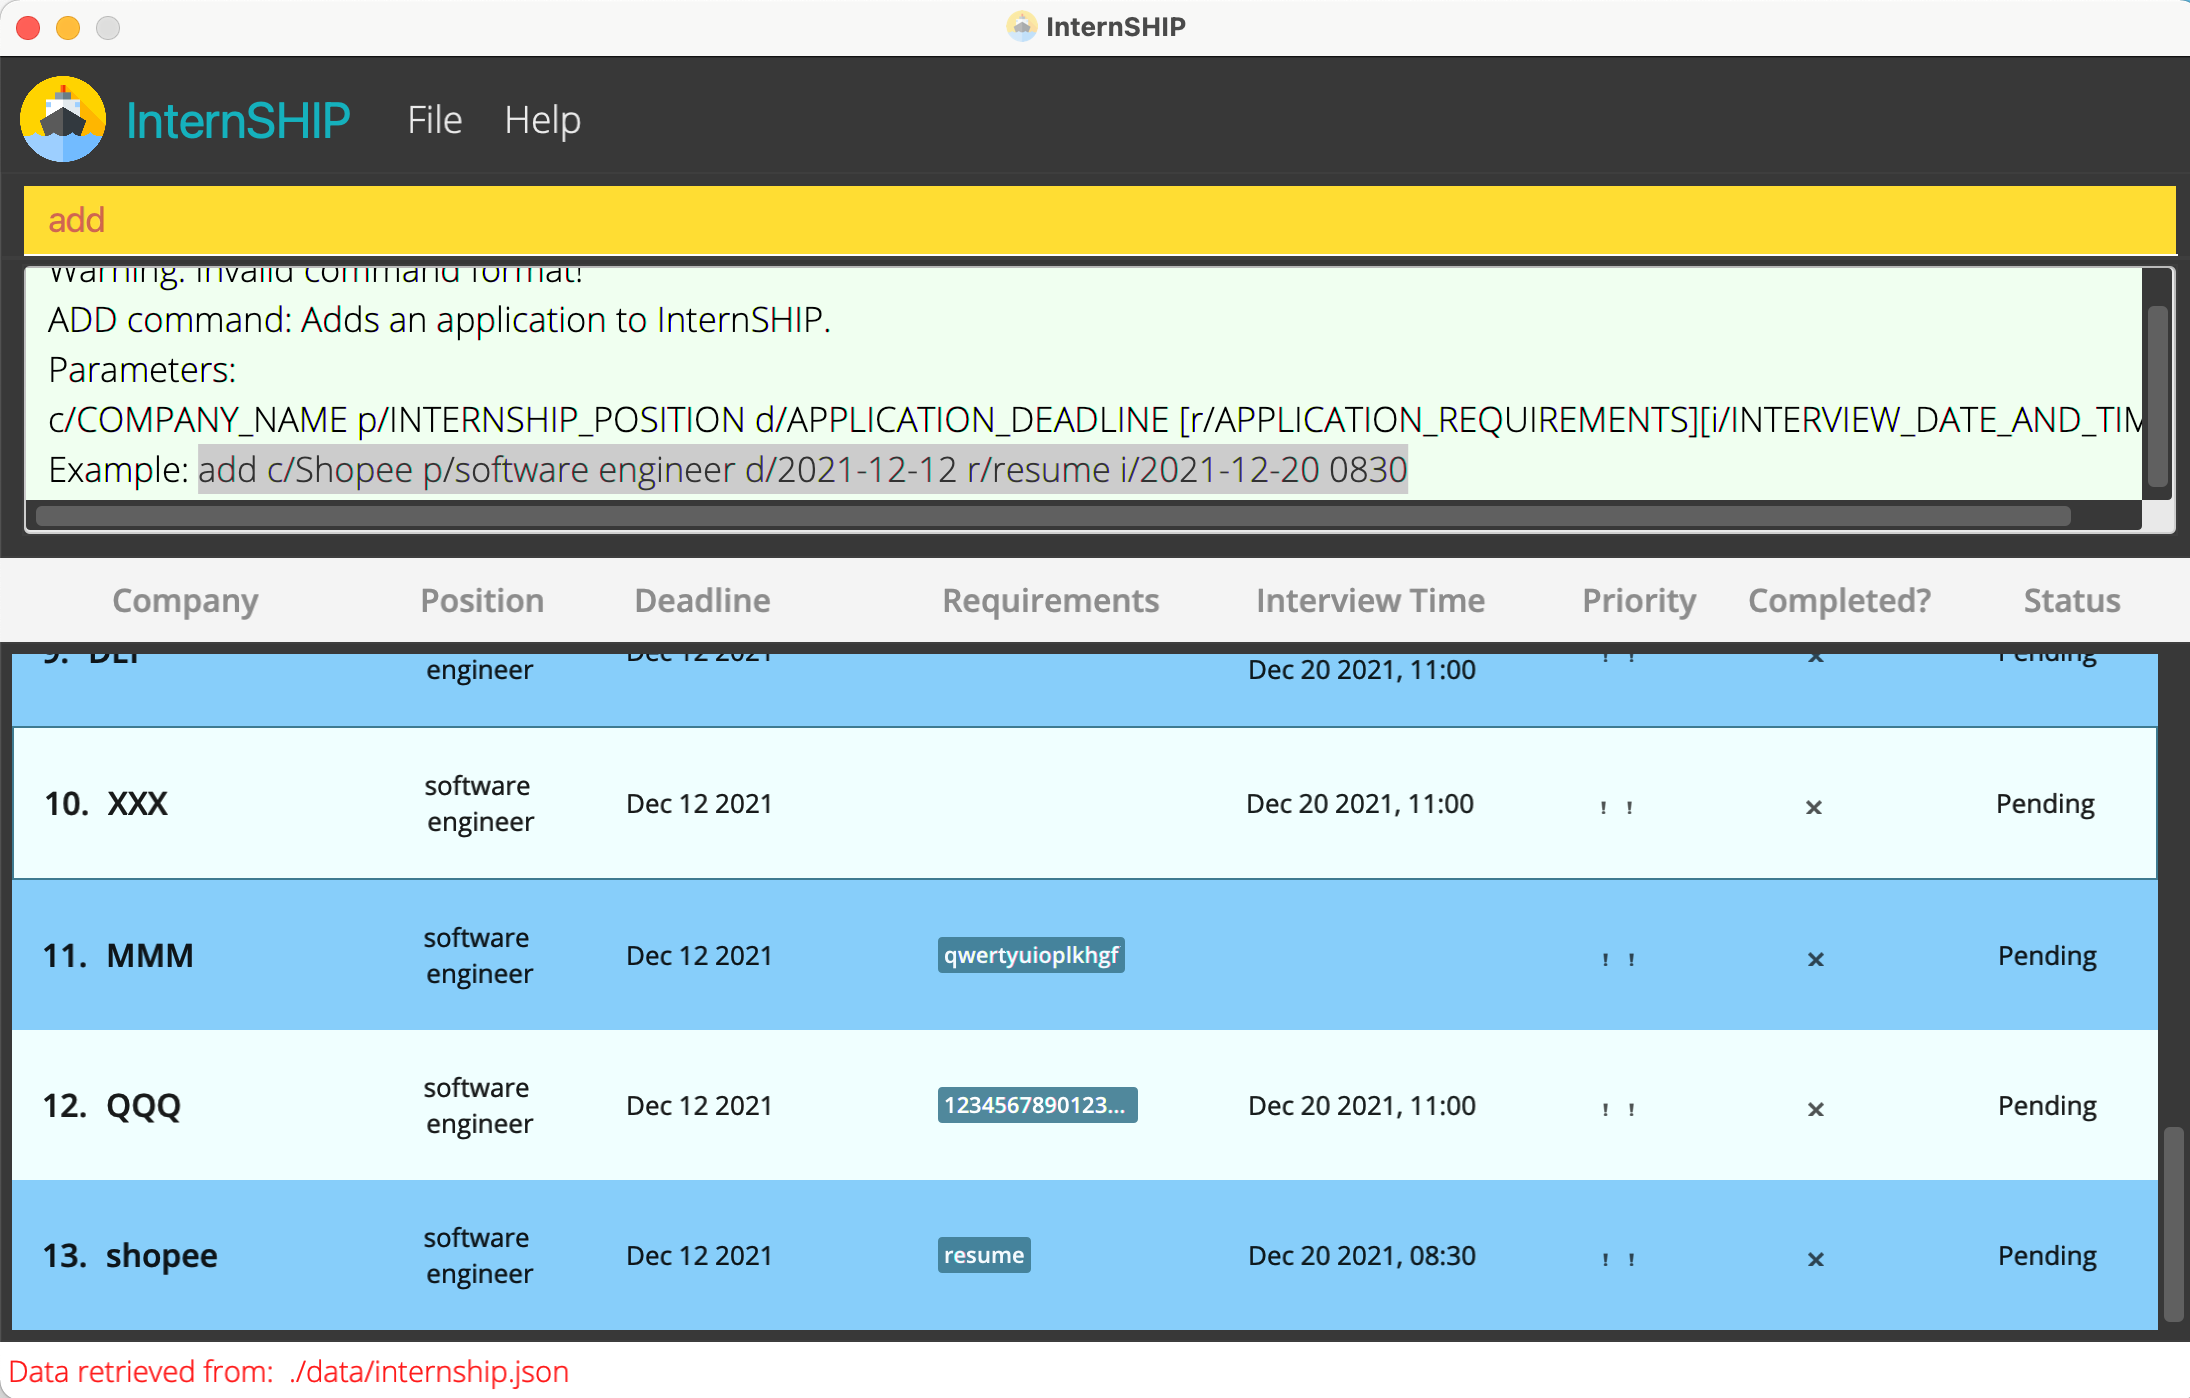The height and width of the screenshot is (1398, 2190).
Task: Click the result box horizontal scrollbar
Action: tap(1052, 516)
